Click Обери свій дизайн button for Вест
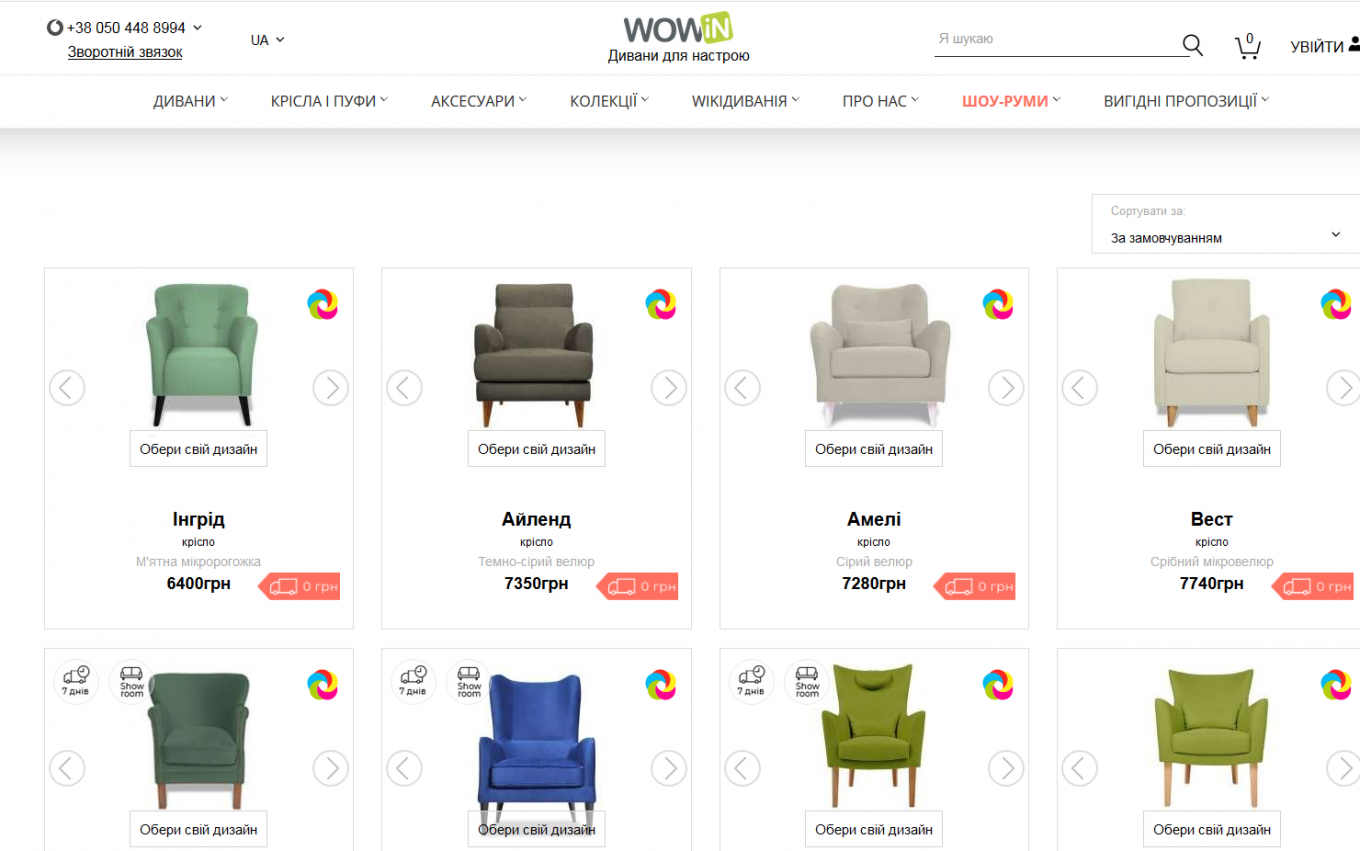 [x=1212, y=449]
